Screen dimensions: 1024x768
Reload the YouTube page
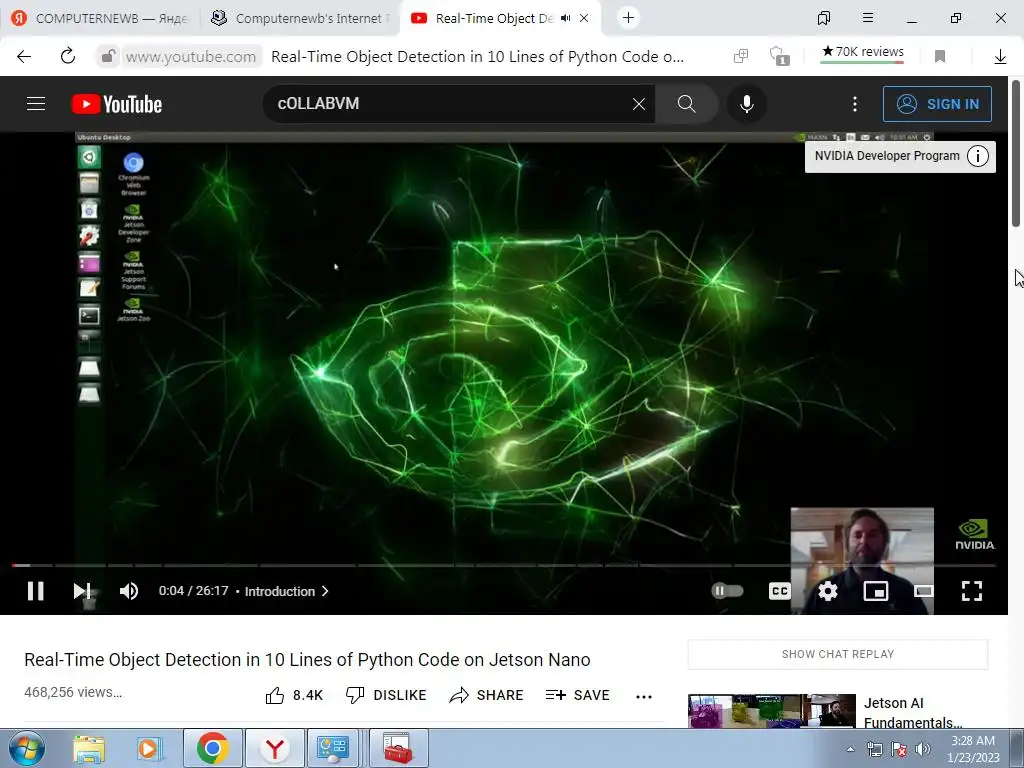click(x=68, y=57)
